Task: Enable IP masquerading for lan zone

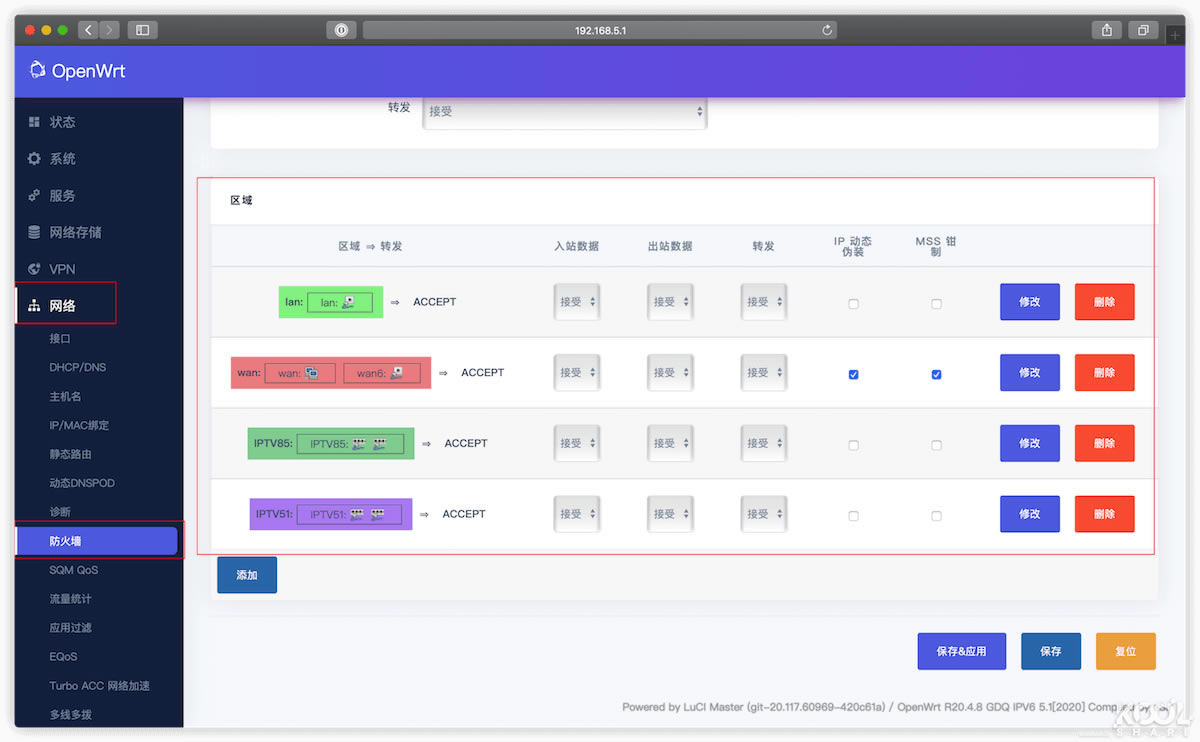Action: tap(853, 304)
